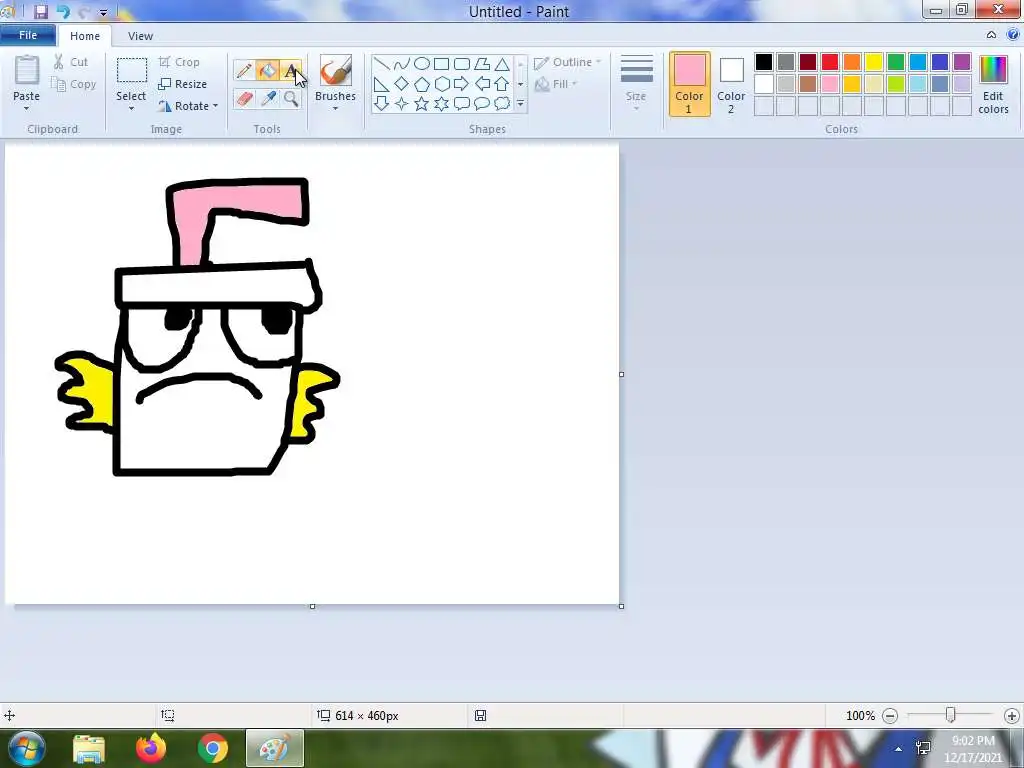Choose the Up arrow shape
1024x768 pixels.
tap(502, 84)
